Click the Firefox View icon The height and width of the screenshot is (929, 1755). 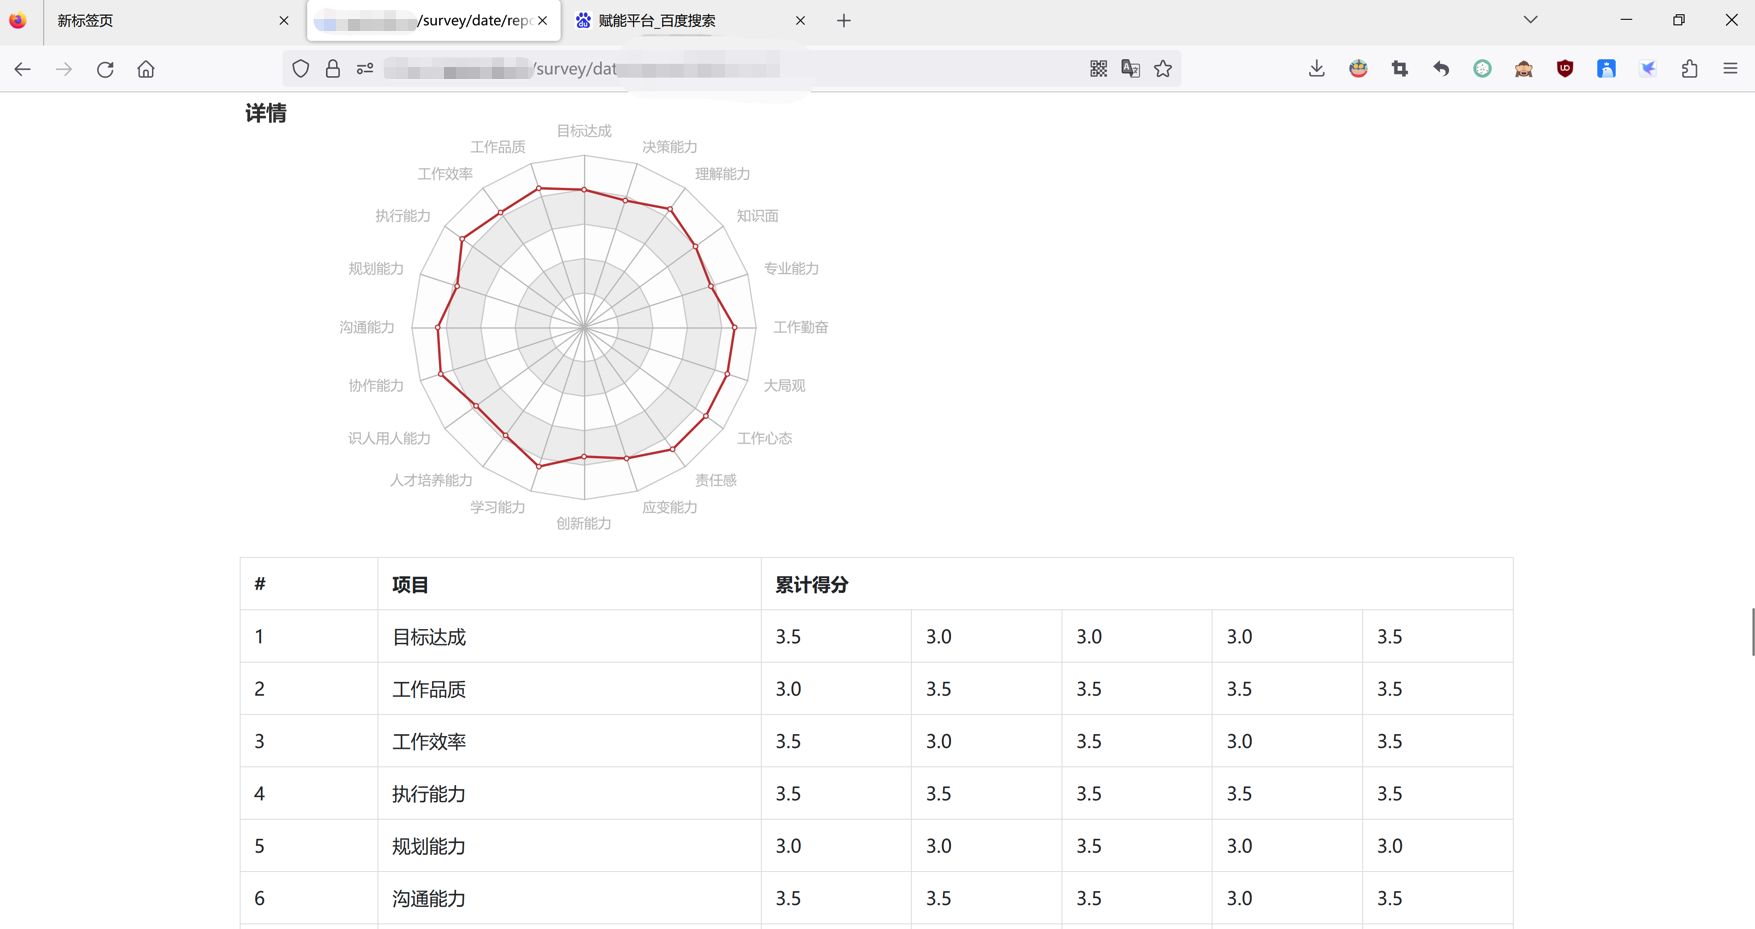[x=18, y=20]
